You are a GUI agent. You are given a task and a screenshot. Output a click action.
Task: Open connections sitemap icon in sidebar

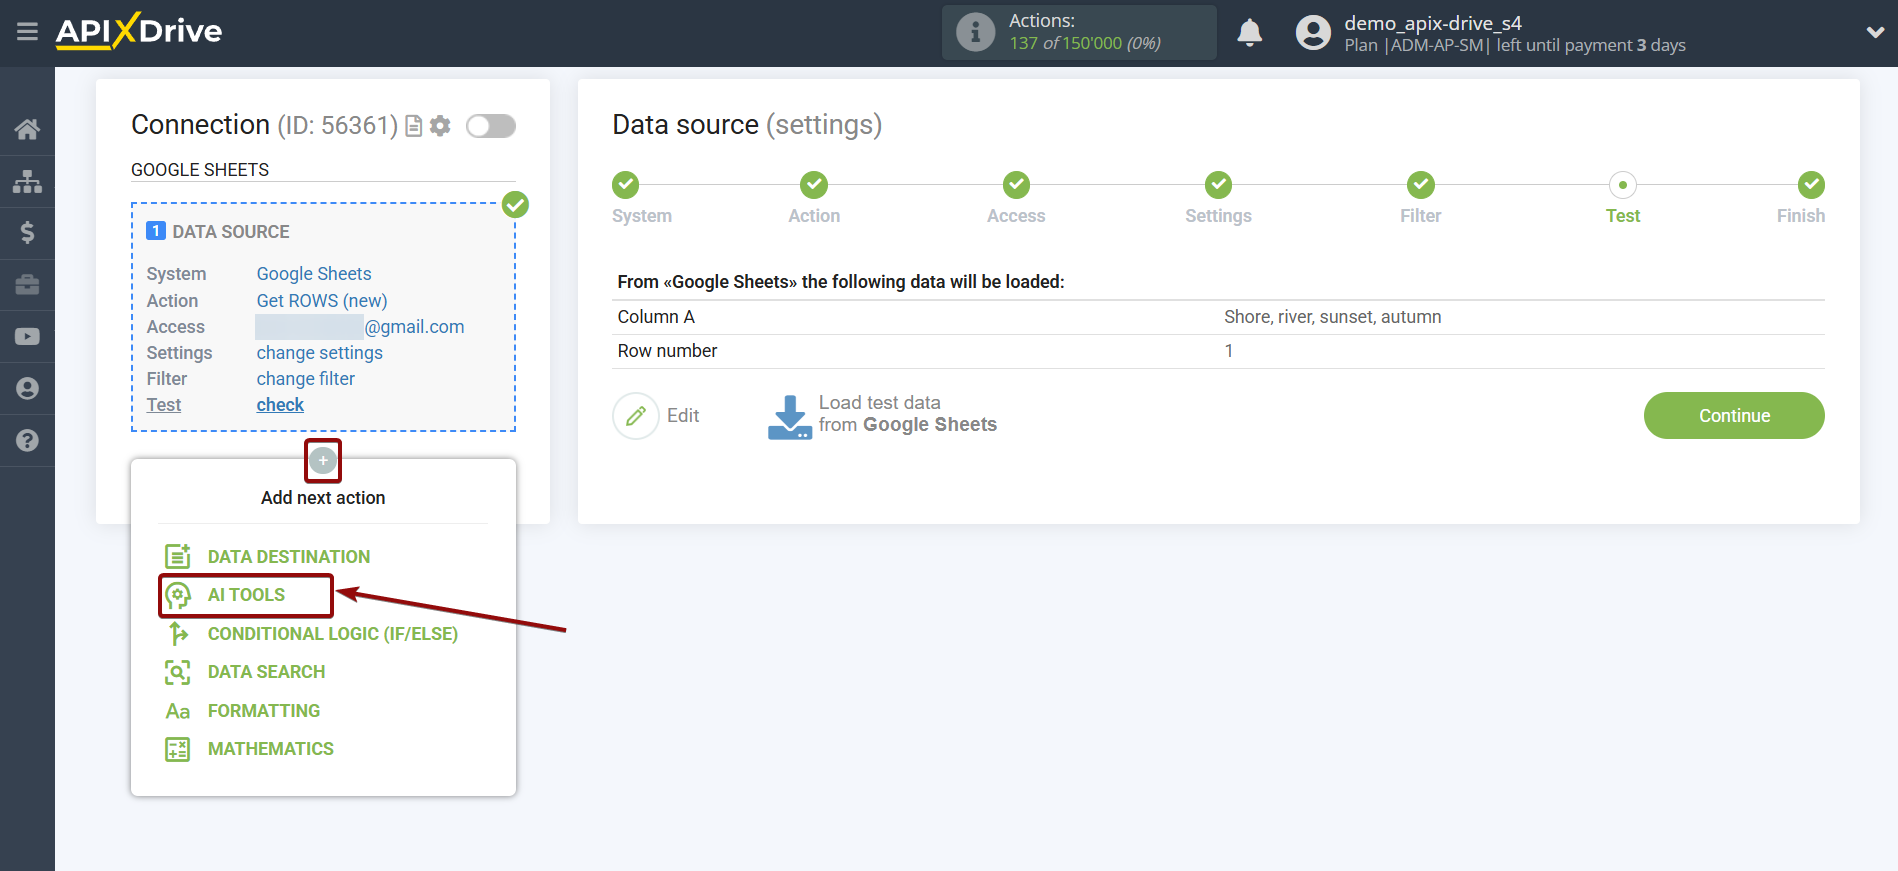(x=27, y=181)
